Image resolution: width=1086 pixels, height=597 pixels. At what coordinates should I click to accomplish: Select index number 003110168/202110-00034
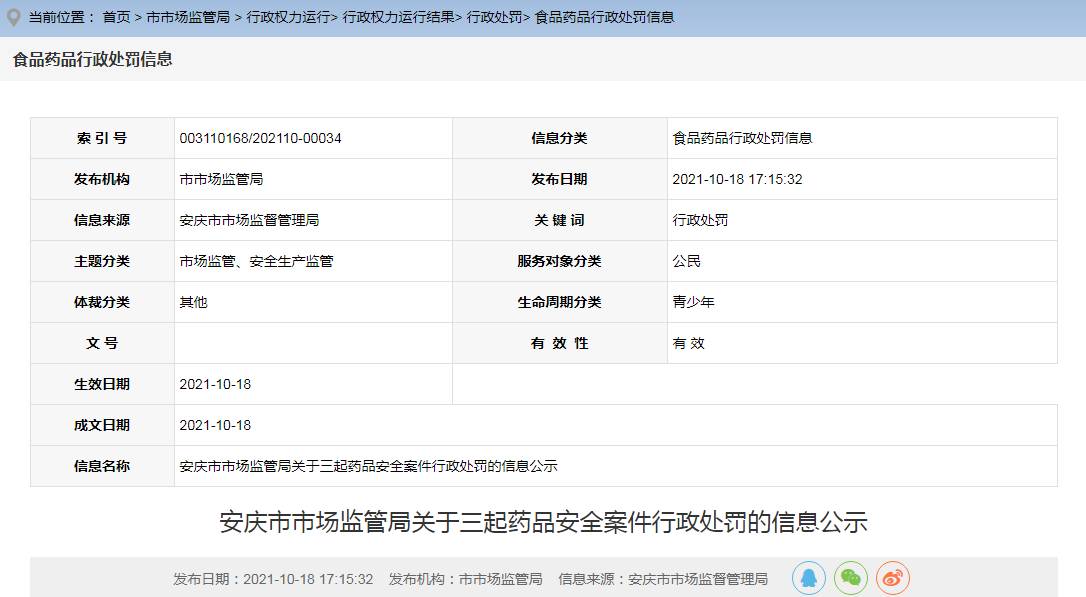coord(260,139)
